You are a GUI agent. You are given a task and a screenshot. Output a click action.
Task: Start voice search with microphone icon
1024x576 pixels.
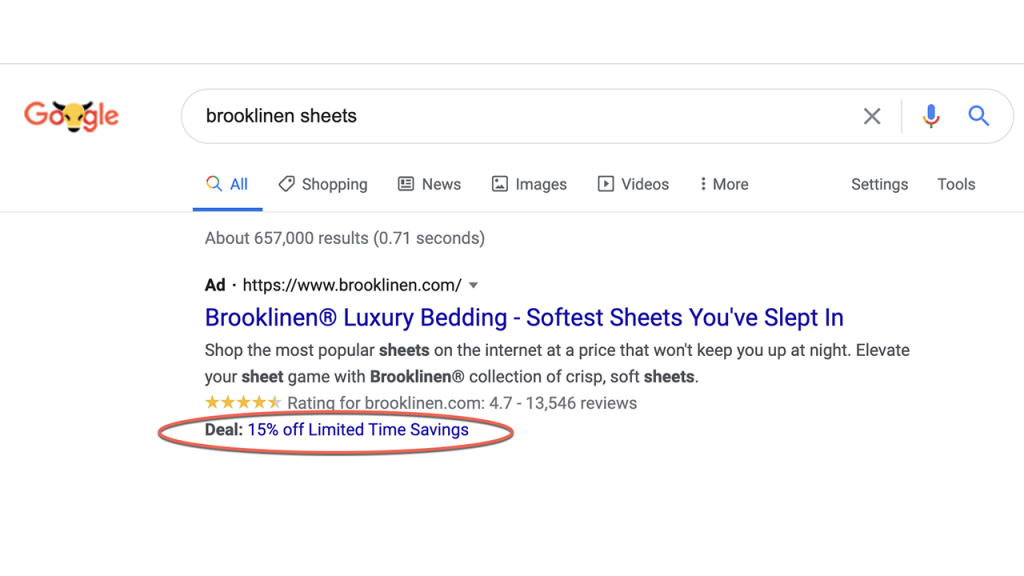931,116
